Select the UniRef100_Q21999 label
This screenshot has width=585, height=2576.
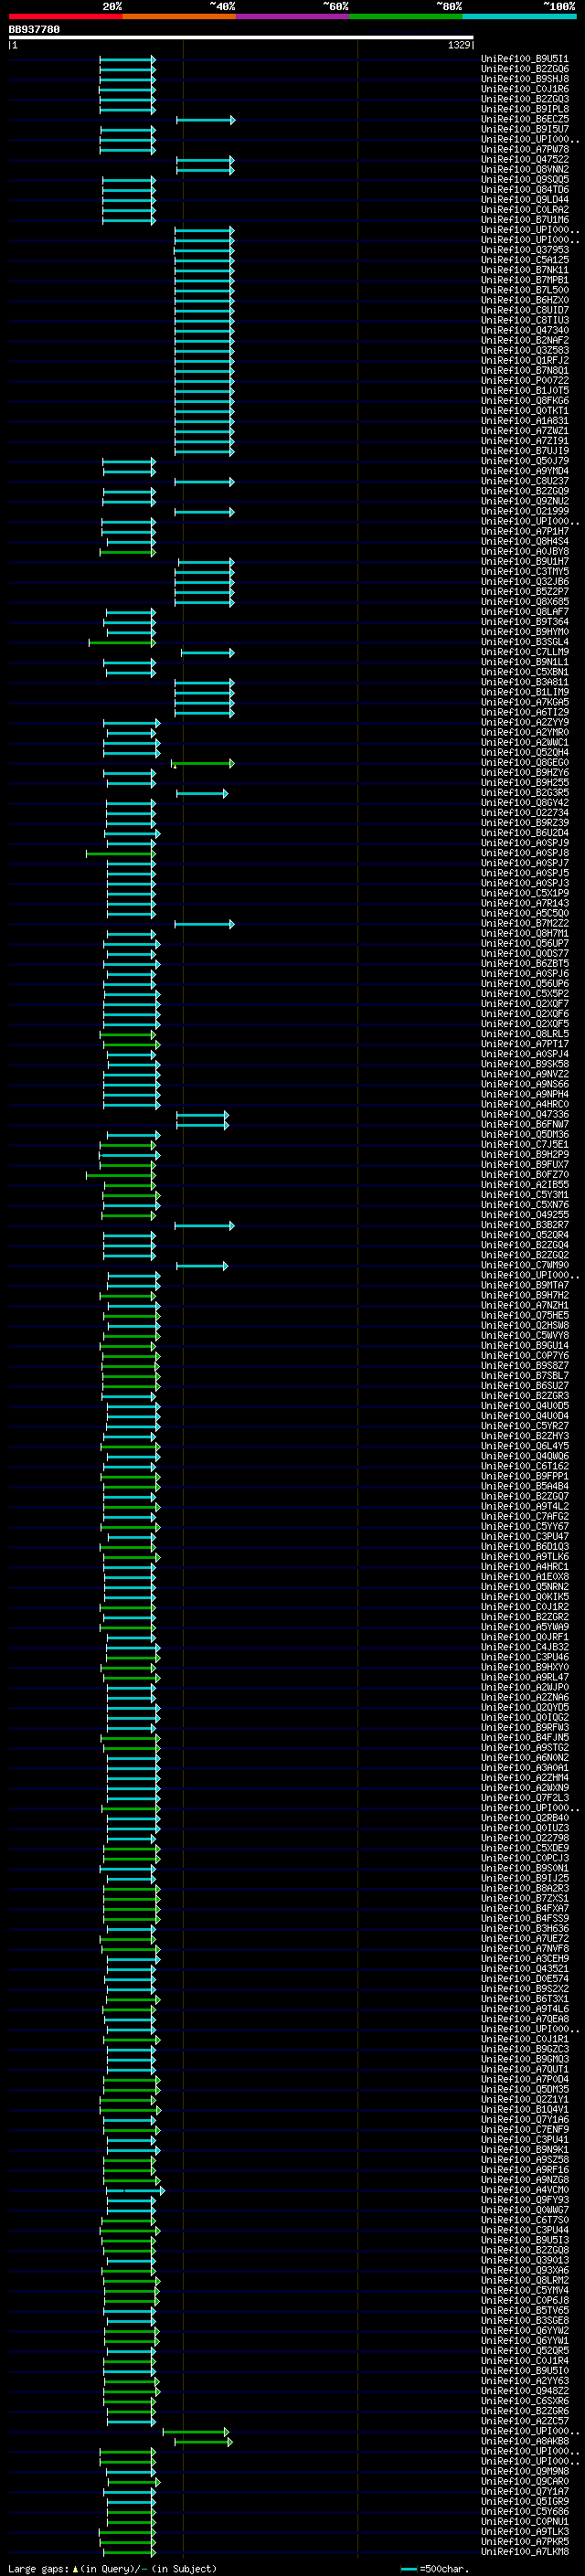point(525,512)
